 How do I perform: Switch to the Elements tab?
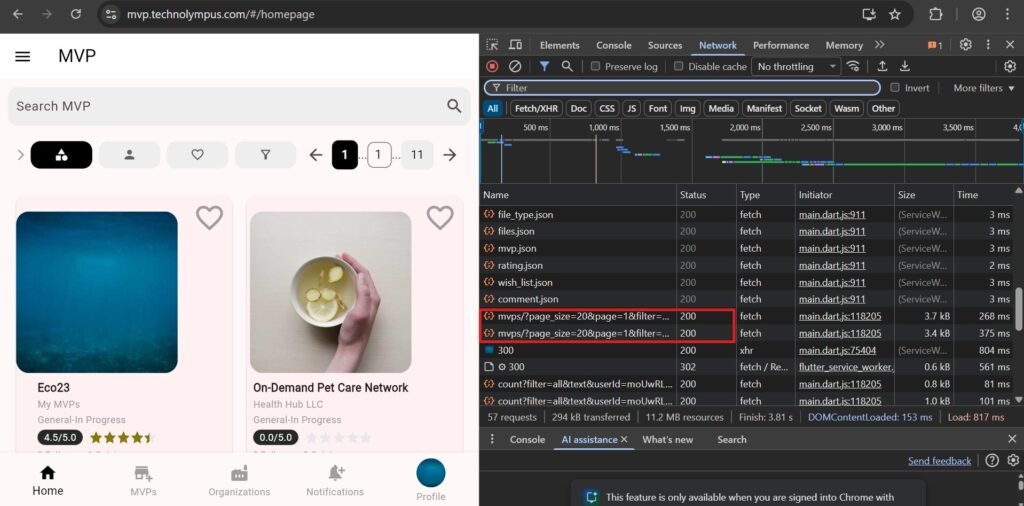560,45
